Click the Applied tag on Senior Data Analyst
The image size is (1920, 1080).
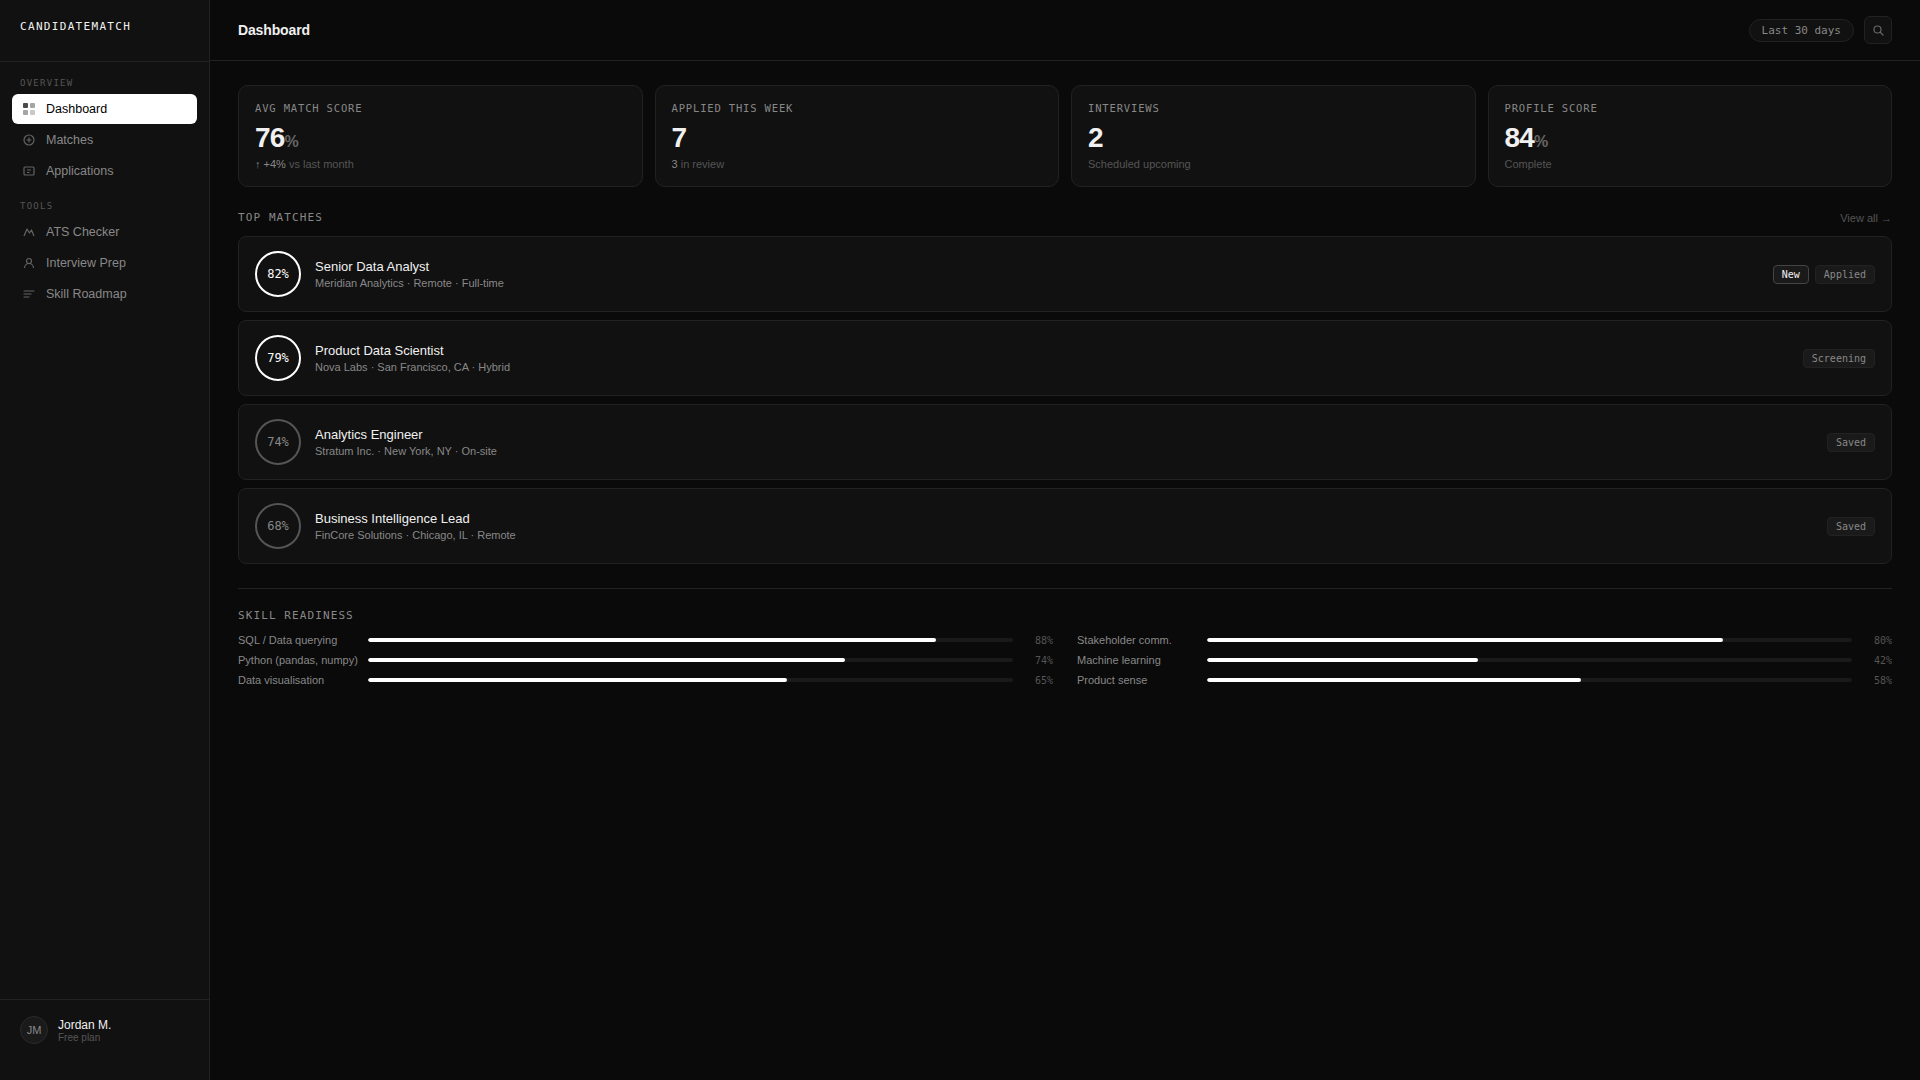(1844, 274)
